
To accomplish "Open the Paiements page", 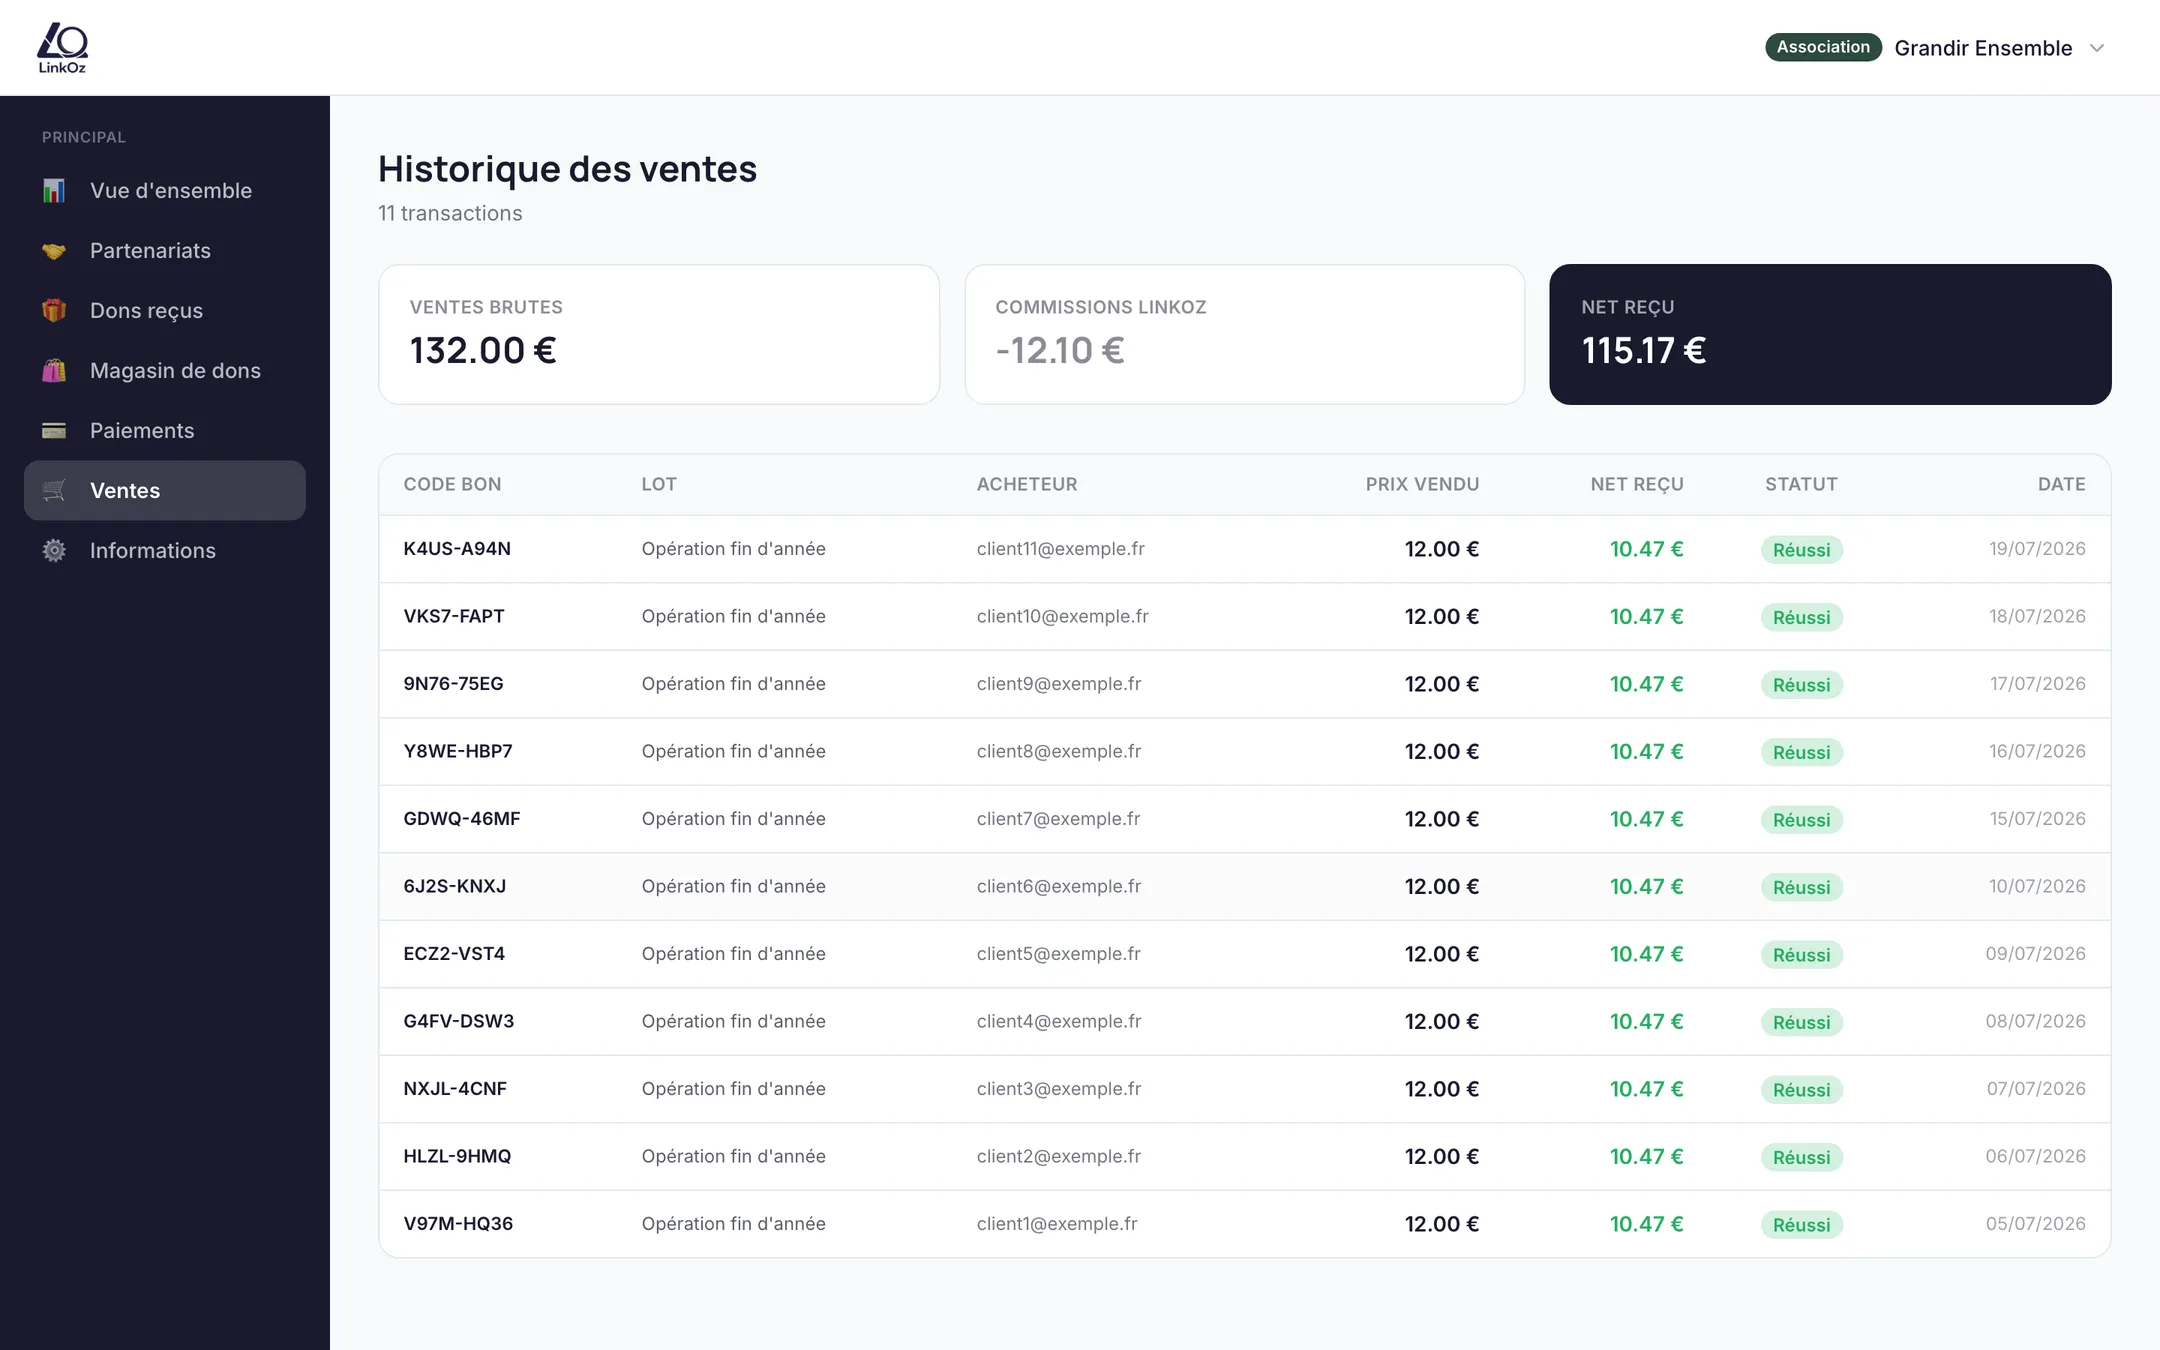I will click(x=165, y=430).
